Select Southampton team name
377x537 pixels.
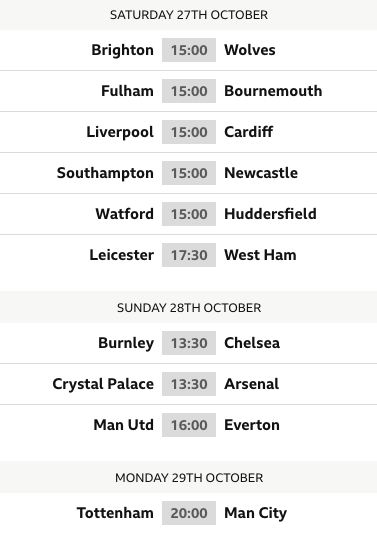pos(105,173)
